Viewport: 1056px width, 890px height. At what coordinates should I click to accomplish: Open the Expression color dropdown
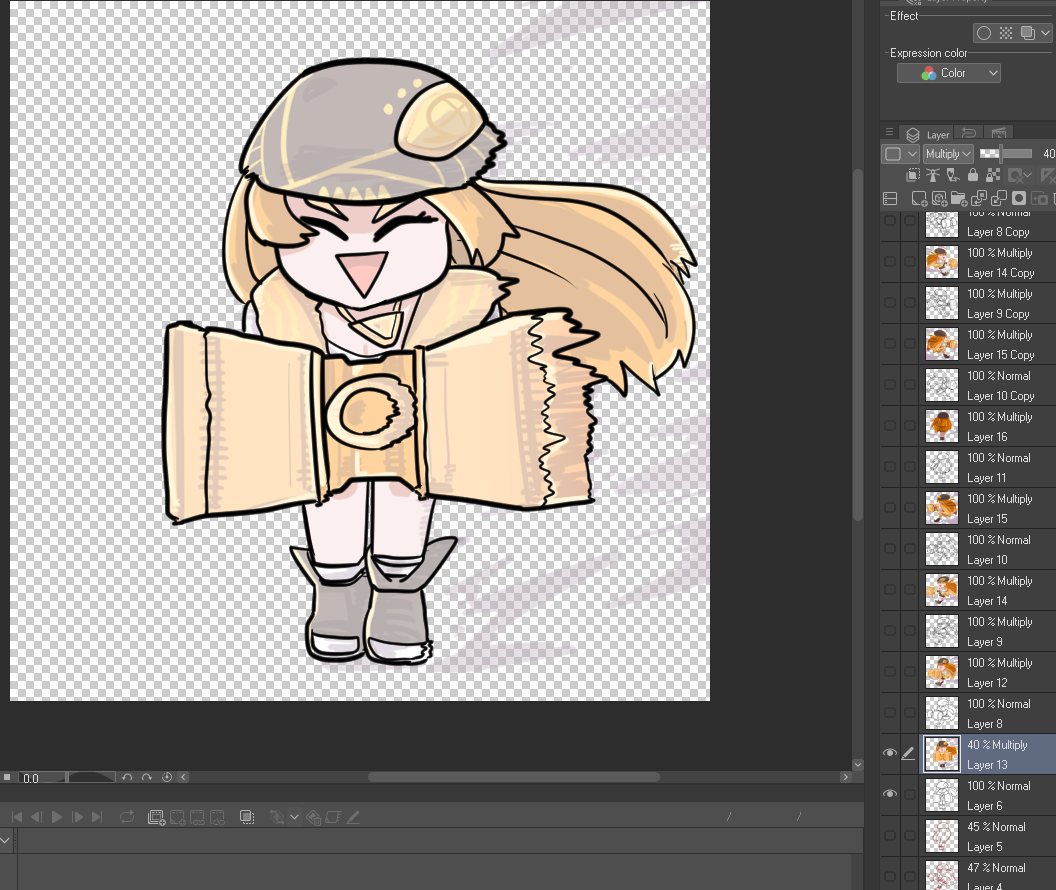tap(948, 73)
